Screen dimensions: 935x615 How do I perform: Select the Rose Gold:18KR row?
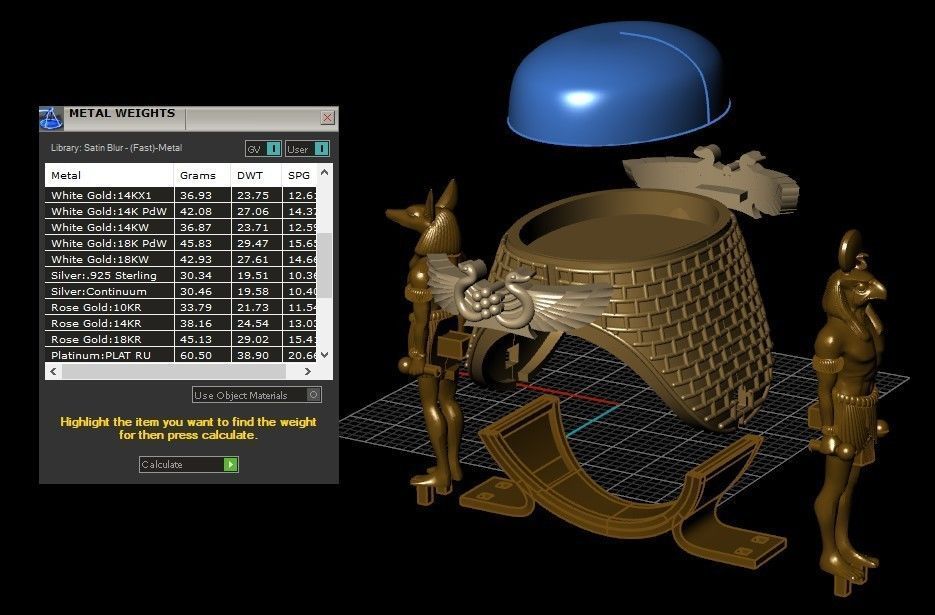click(x=181, y=339)
